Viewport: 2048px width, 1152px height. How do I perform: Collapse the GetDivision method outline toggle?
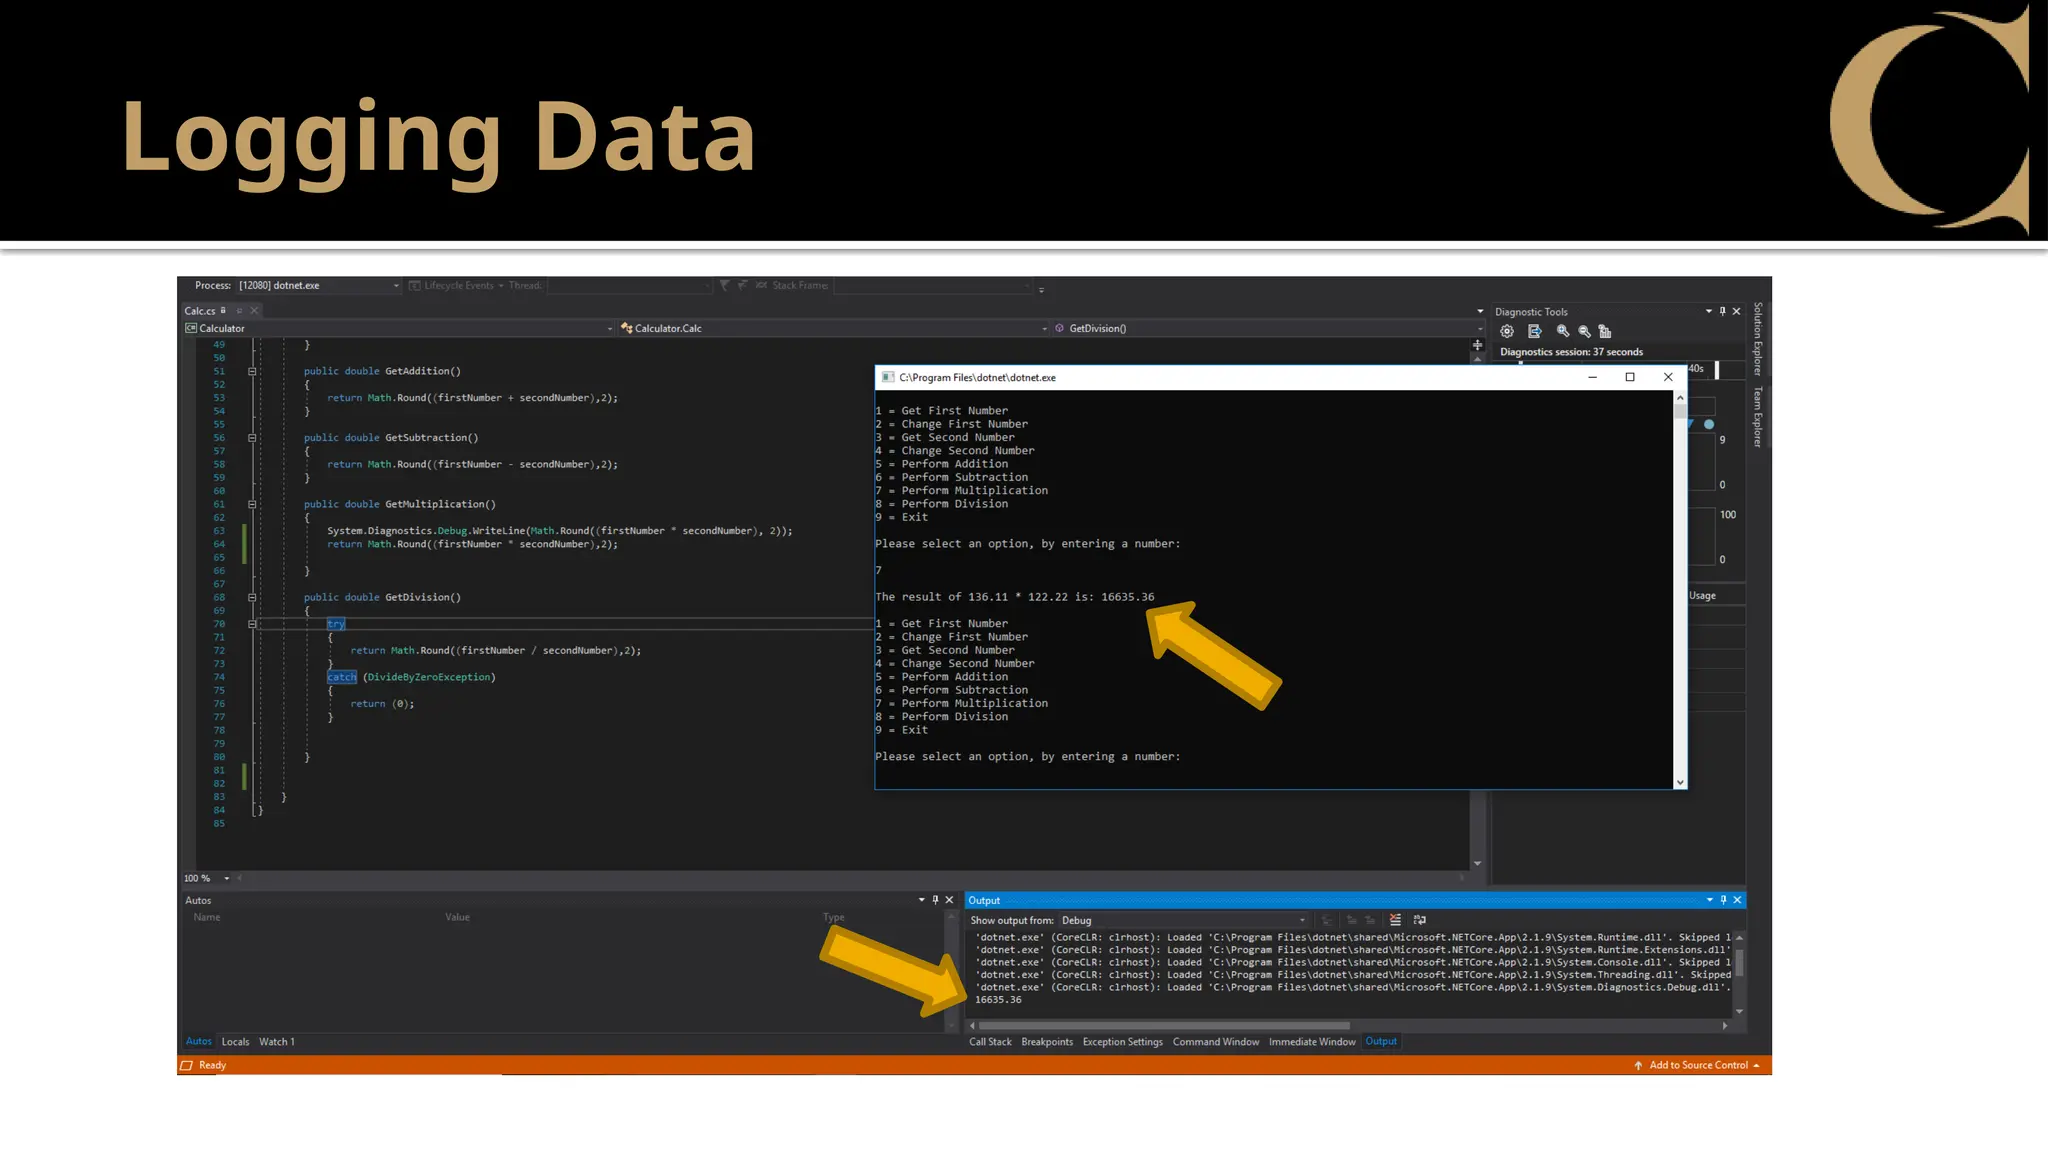tap(252, 597)
